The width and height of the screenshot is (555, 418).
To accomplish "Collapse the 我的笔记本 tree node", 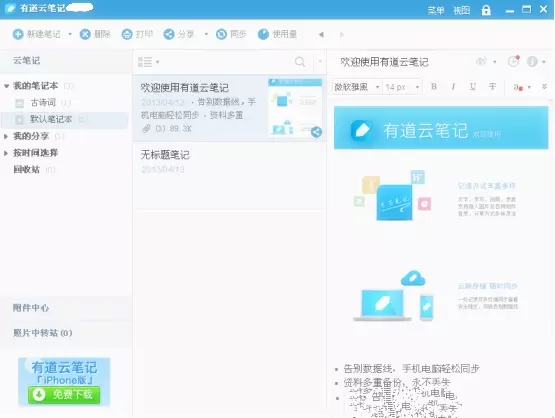I will pos(6,86).
